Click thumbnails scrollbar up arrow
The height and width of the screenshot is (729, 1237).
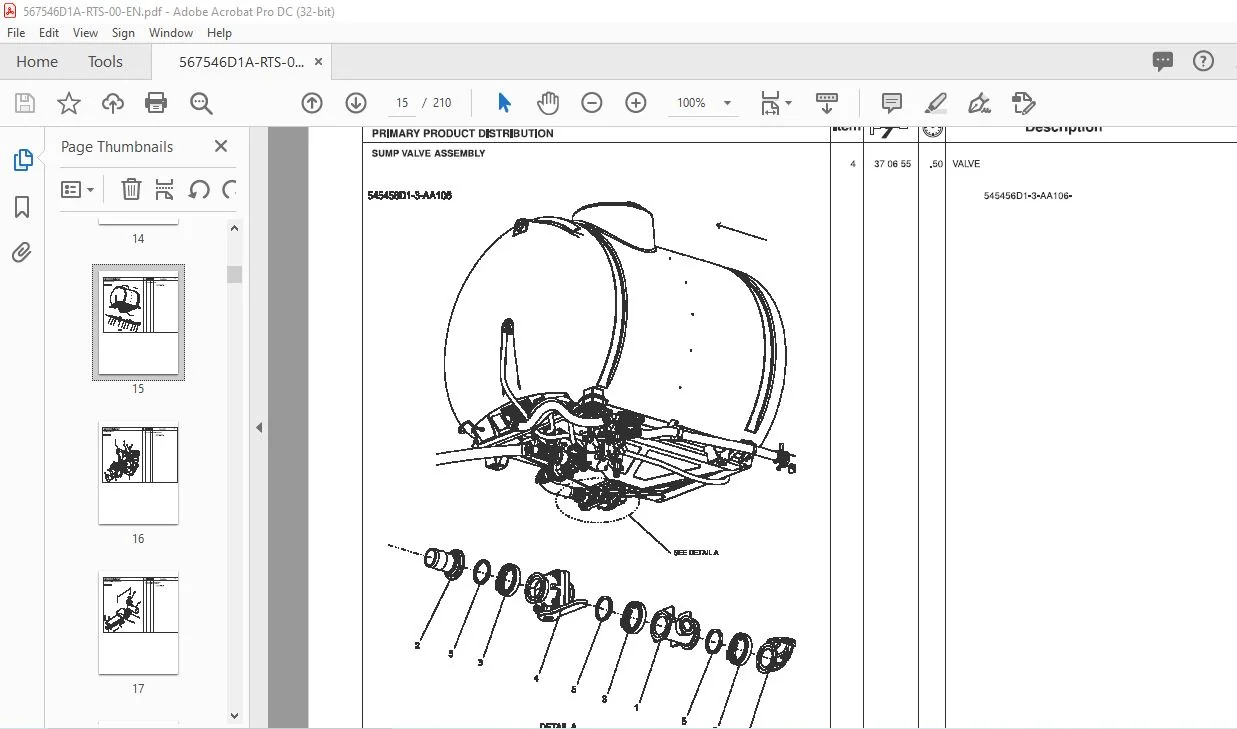coord(234,228)
